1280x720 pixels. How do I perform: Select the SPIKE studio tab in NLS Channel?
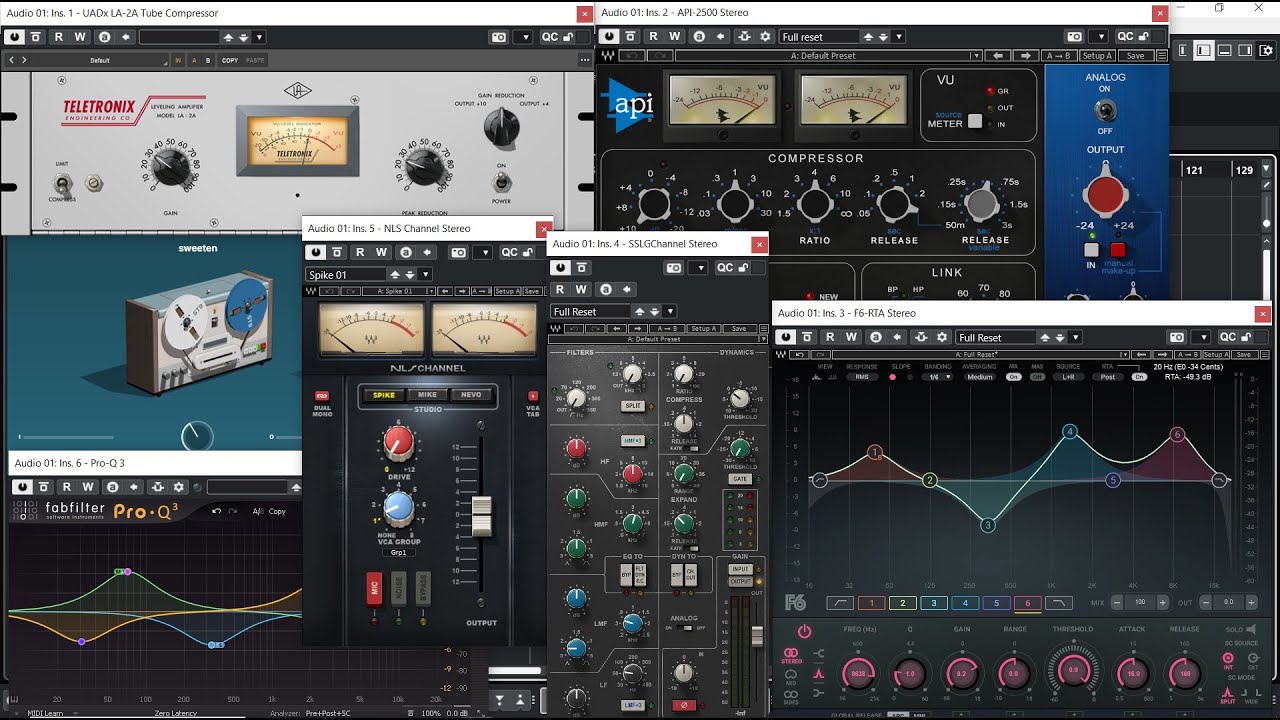[384, 395]
